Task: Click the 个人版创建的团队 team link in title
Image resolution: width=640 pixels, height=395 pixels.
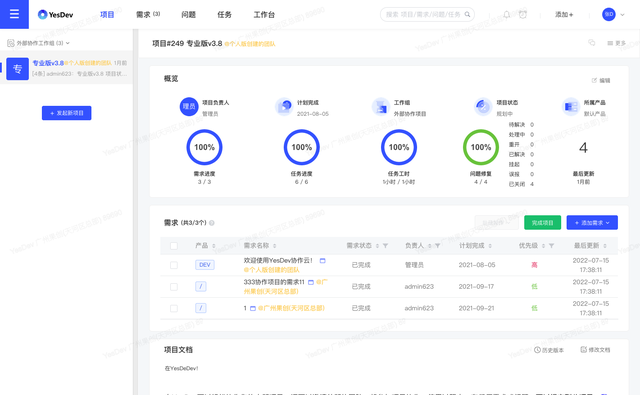Action: (x=250, y=44)
